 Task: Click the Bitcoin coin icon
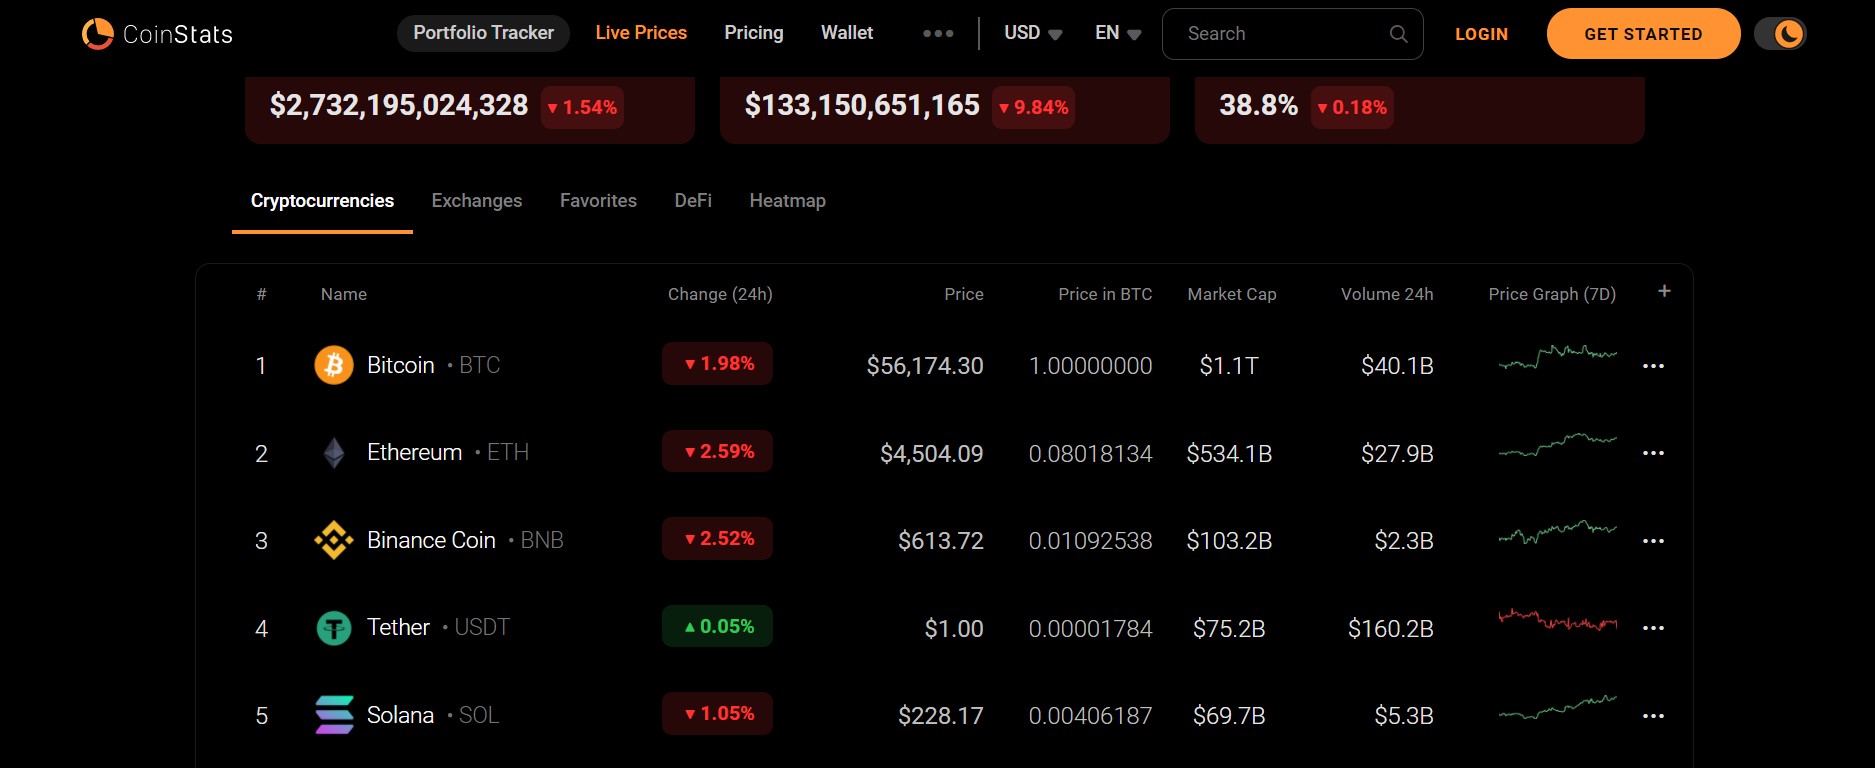click(334, 365)
